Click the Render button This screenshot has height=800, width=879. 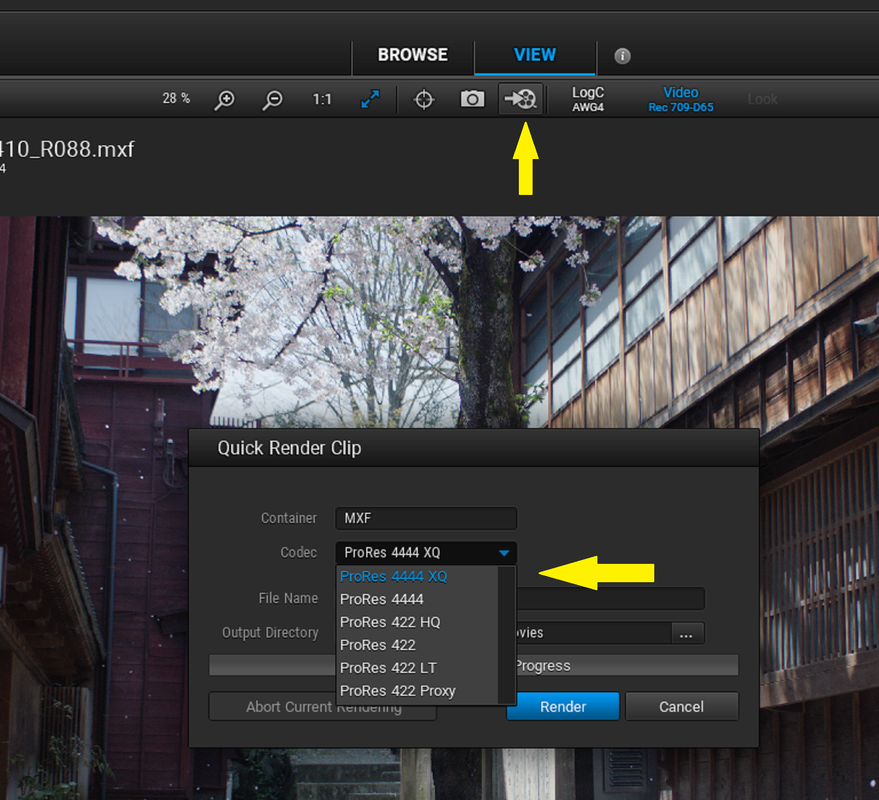pos(563,706)
